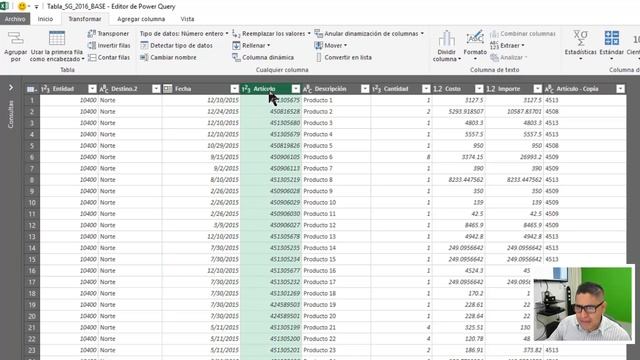Expand the Consultas side pane
640x360 pixels.
coord(11,87)
